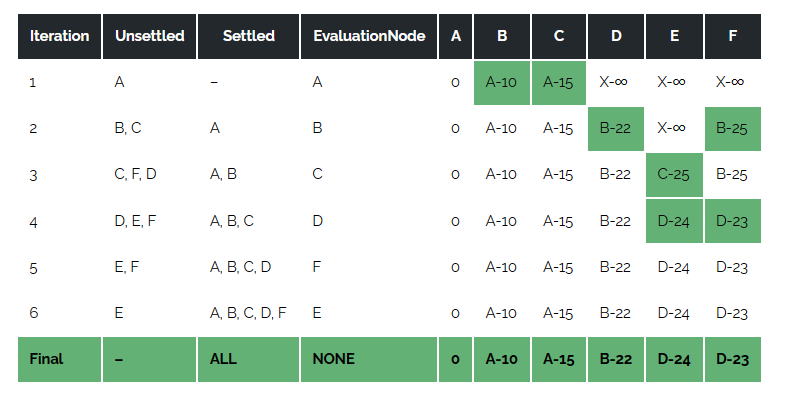Click the Unsettled column header
The height and width of the screenshot is (409, 794).
click(150, 36)
